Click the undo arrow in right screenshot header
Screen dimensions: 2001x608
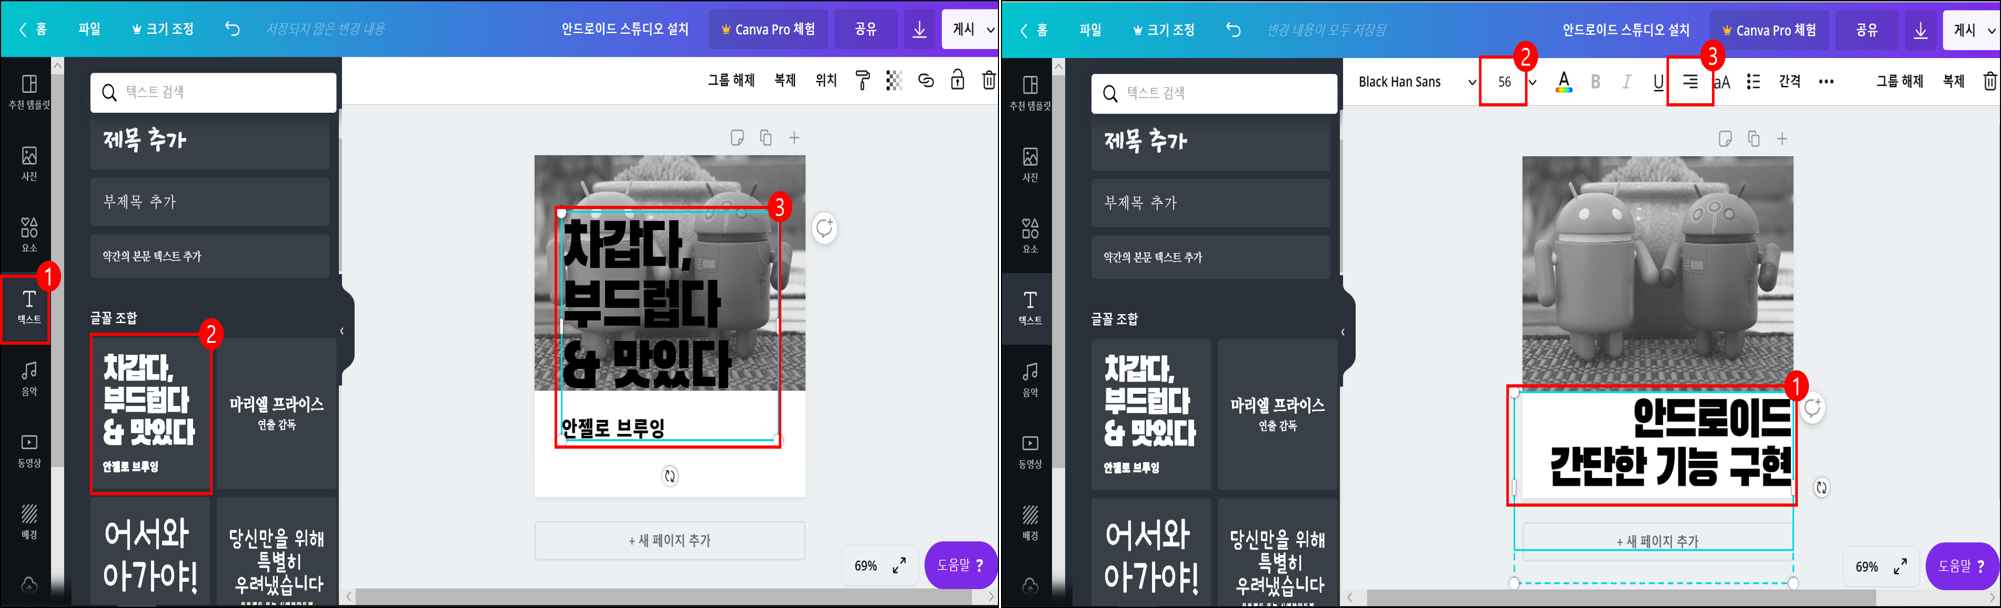coord(1233,30)
